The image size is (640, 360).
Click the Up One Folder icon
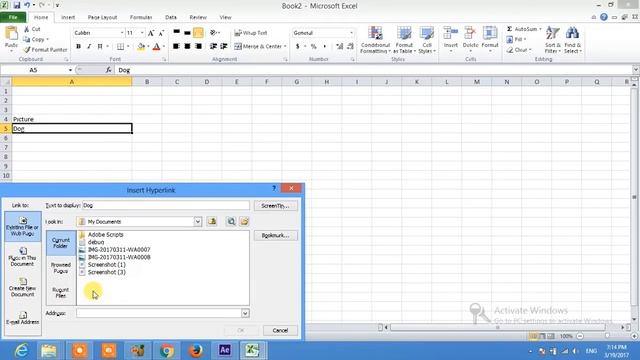click(212, 222)
